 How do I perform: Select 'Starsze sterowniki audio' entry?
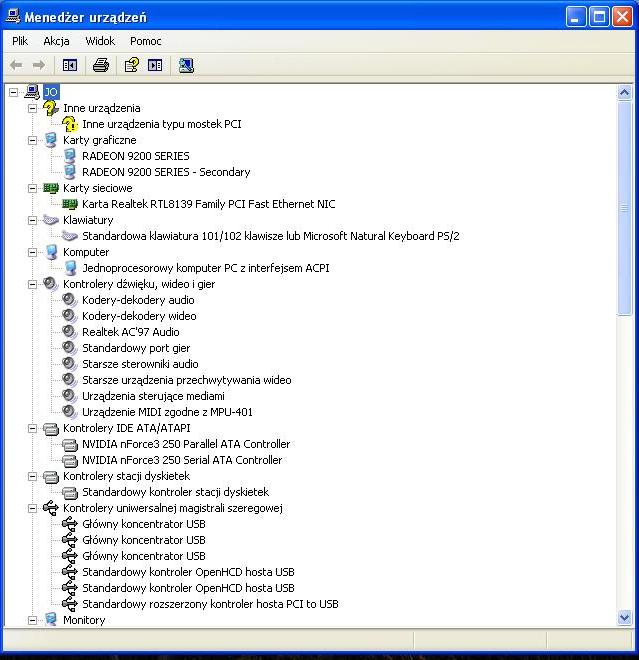[140, 364]
